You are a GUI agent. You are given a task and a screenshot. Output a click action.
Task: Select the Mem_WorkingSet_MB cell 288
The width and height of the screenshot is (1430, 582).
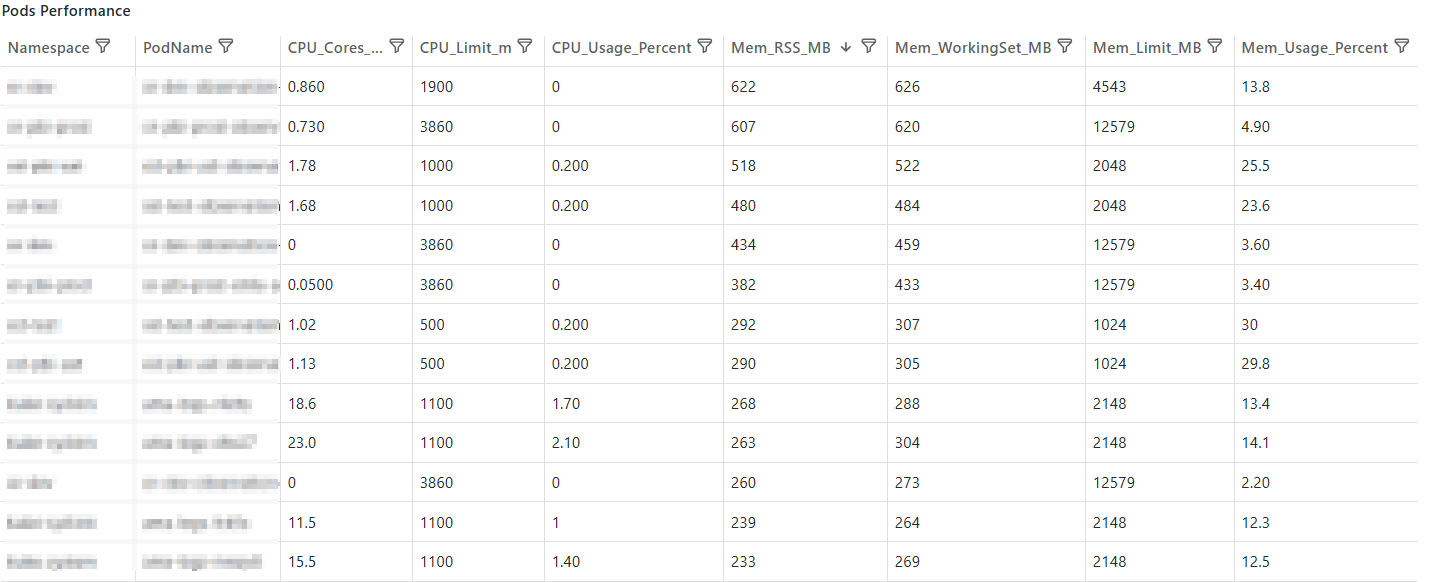(x=907, y=404)
